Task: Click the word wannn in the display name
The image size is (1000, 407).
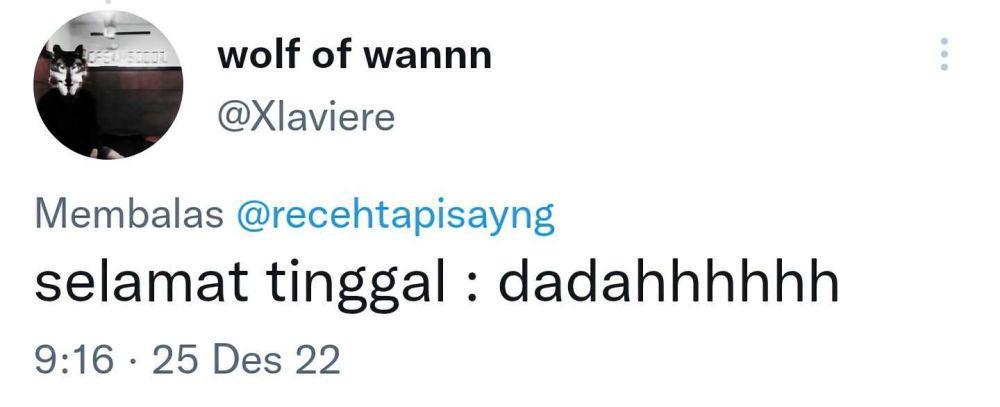Action: pos(427,57)
